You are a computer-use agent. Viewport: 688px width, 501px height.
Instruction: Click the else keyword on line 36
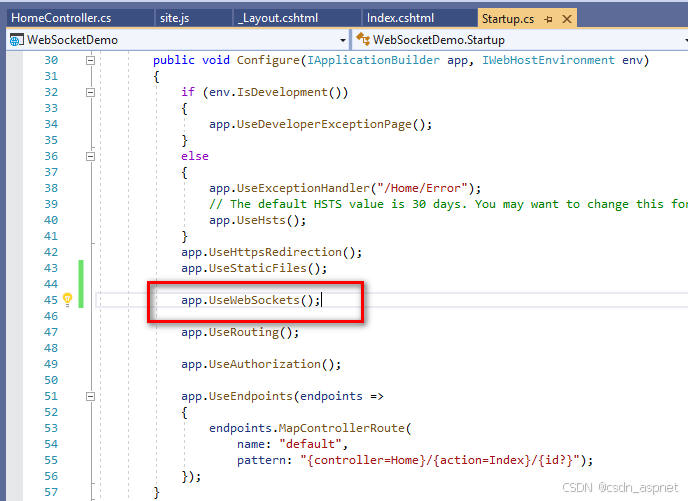pyautogui.click(x=195, y=157)
